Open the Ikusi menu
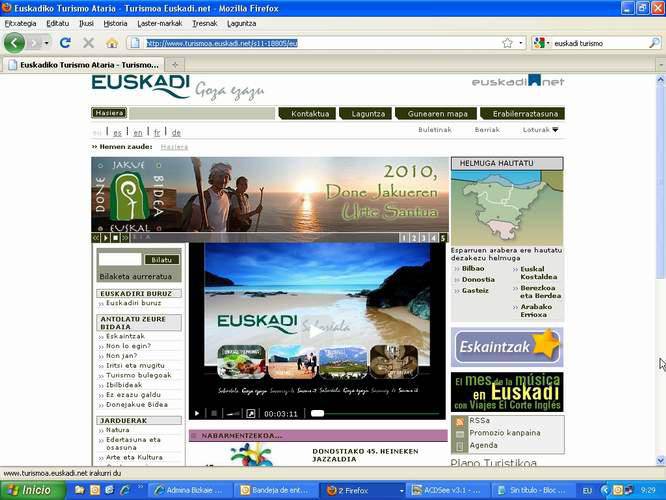666x500 pixels. pyautogui.click(x=86, y=23)
